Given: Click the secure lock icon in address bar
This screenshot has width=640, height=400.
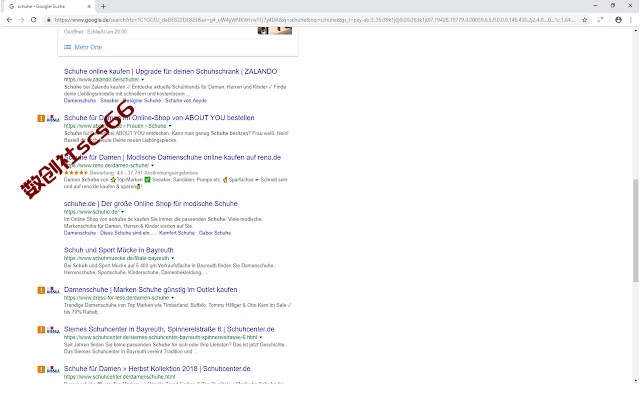Looking at the screenshot, I should [49, 20].
